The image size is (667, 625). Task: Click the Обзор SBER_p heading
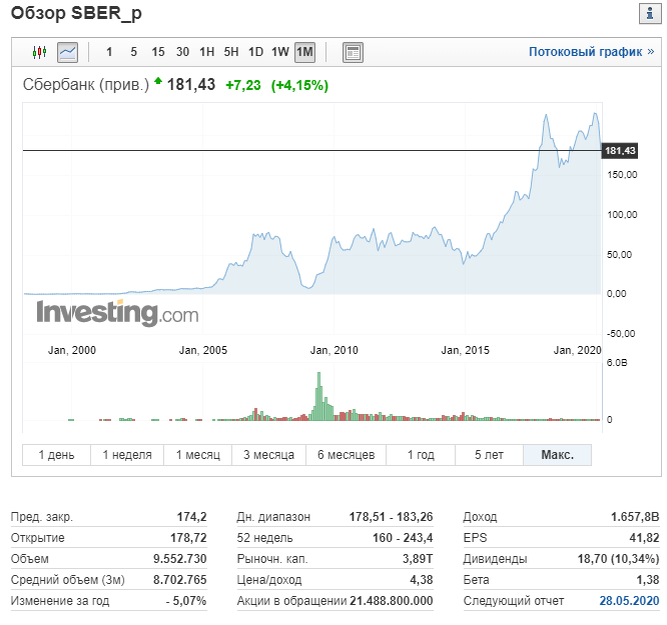tap(76, 13)
